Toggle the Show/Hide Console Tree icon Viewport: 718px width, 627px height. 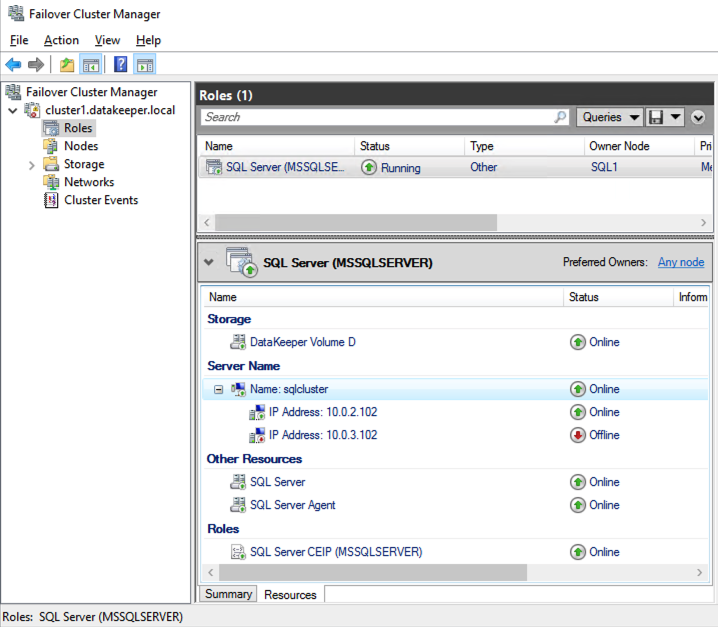tap(91, 65)
